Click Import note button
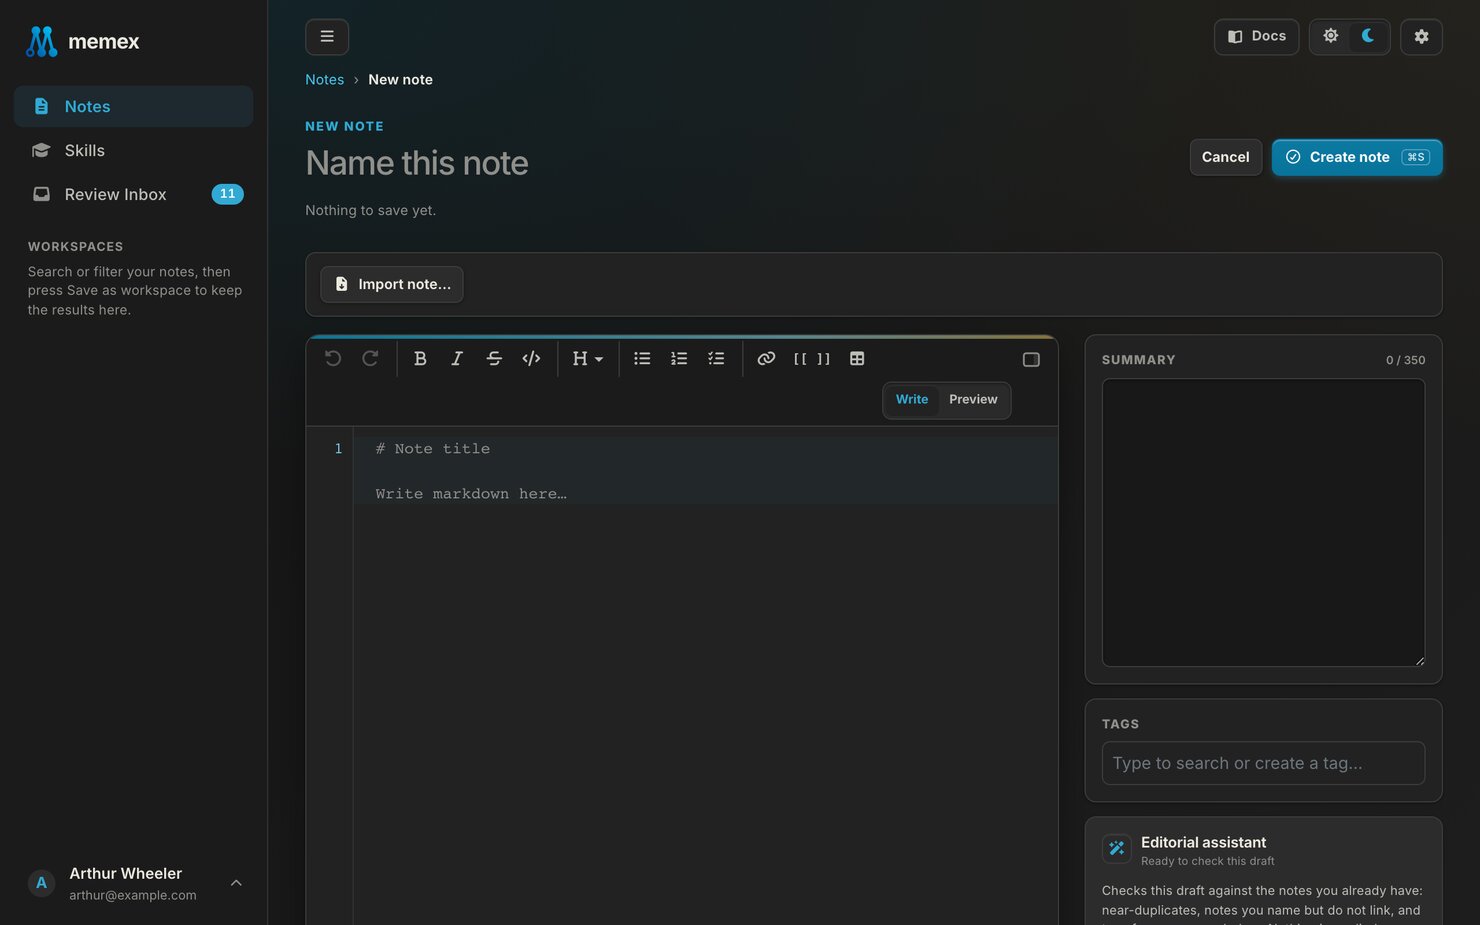 click(x=392, y=284)
